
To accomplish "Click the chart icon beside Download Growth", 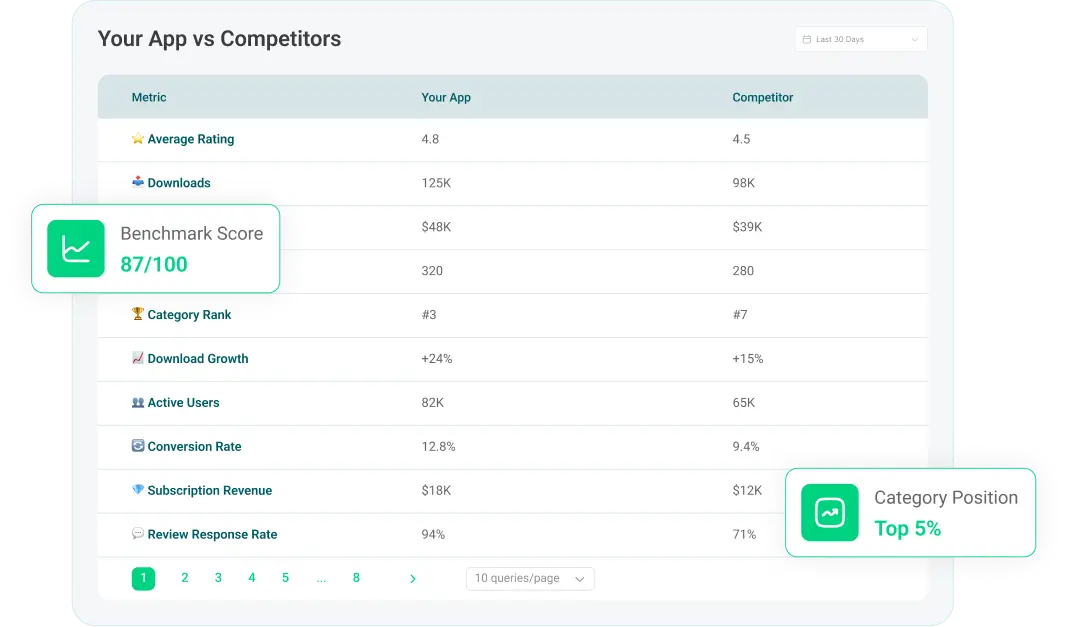I will pyautogui.click(x=138, y=357).
